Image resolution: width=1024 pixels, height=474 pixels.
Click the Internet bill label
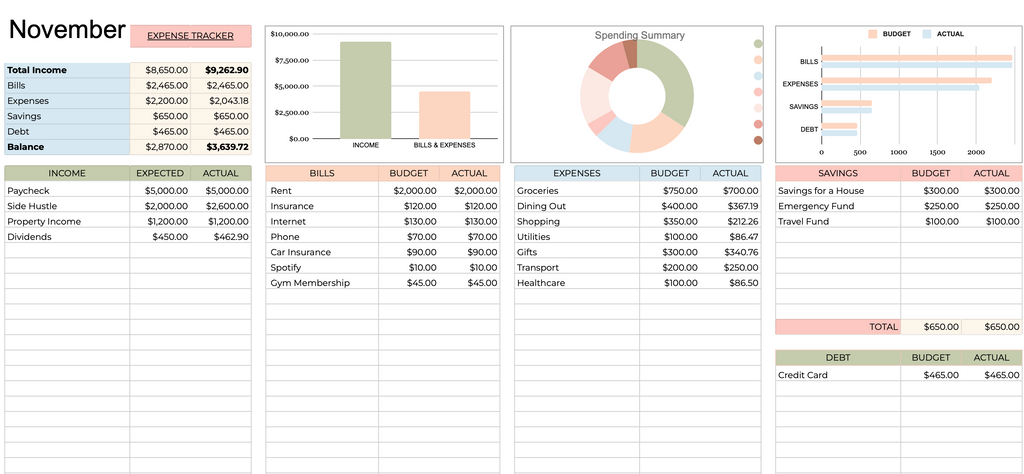tap(288, 221)
